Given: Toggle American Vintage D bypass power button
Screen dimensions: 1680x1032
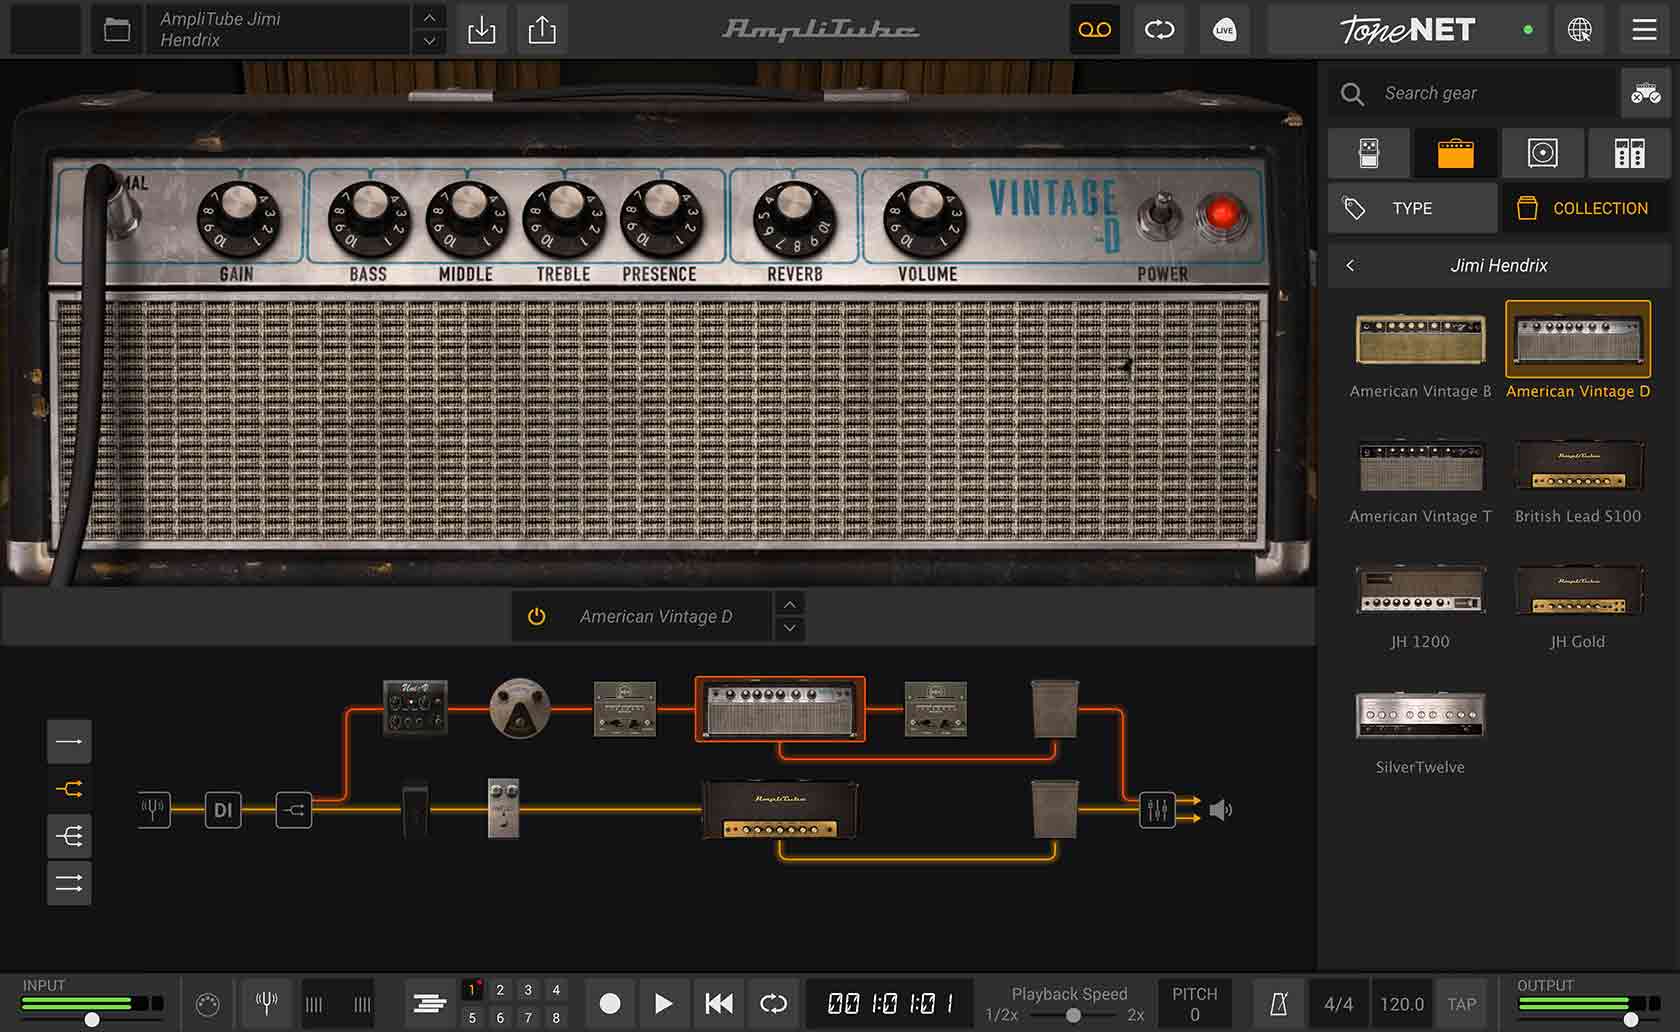Looking at the screenshot, I should [x=537, y=616].
